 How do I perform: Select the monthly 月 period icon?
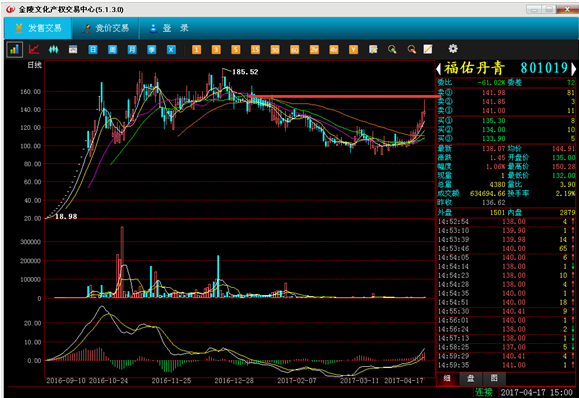(x=132, y=49)
